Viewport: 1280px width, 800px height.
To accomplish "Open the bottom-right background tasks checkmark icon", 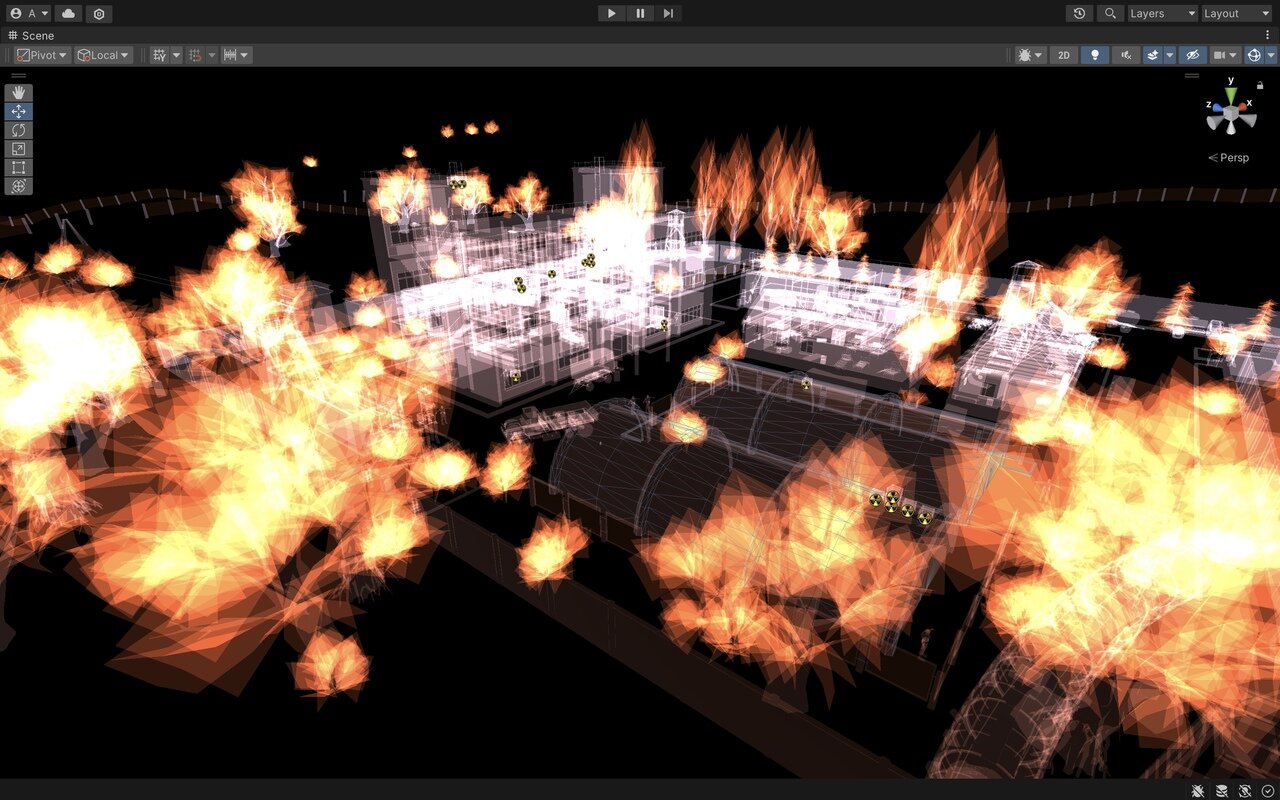I will [1267, 791].
